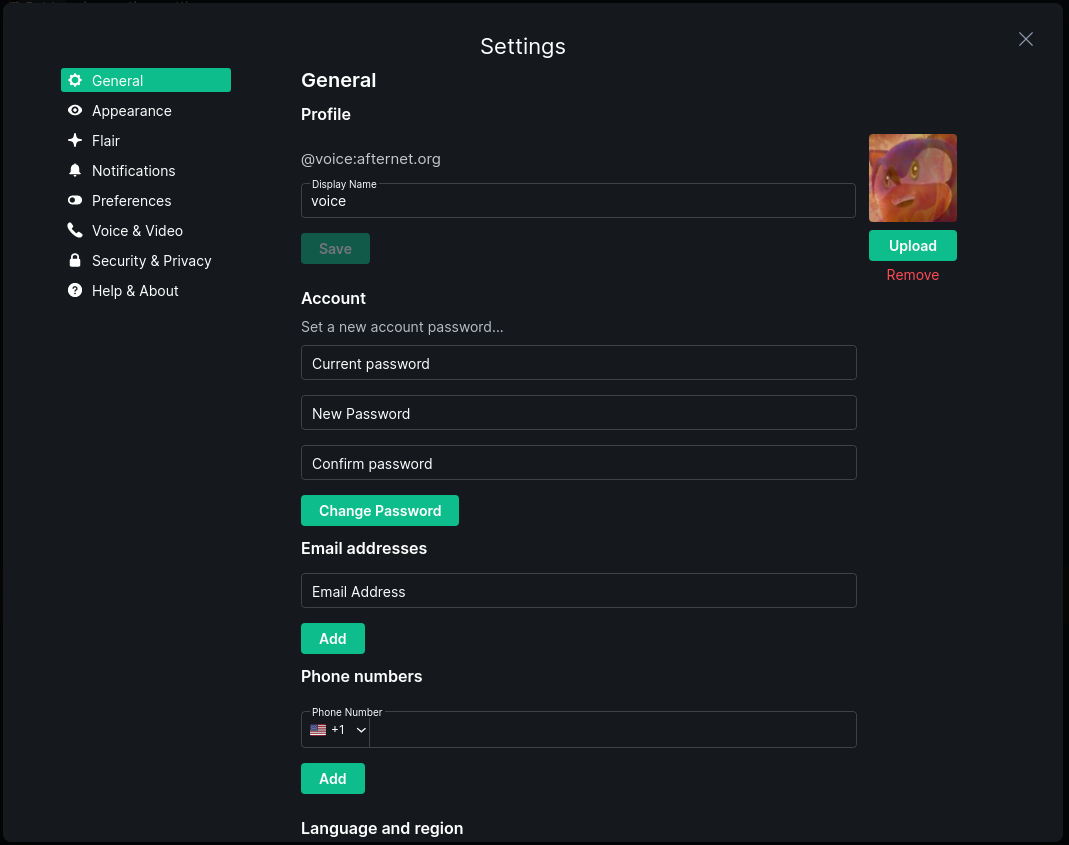Upload a new profile picture
Viewport: 1069px width, 845px height.
[x=912, y=246]
